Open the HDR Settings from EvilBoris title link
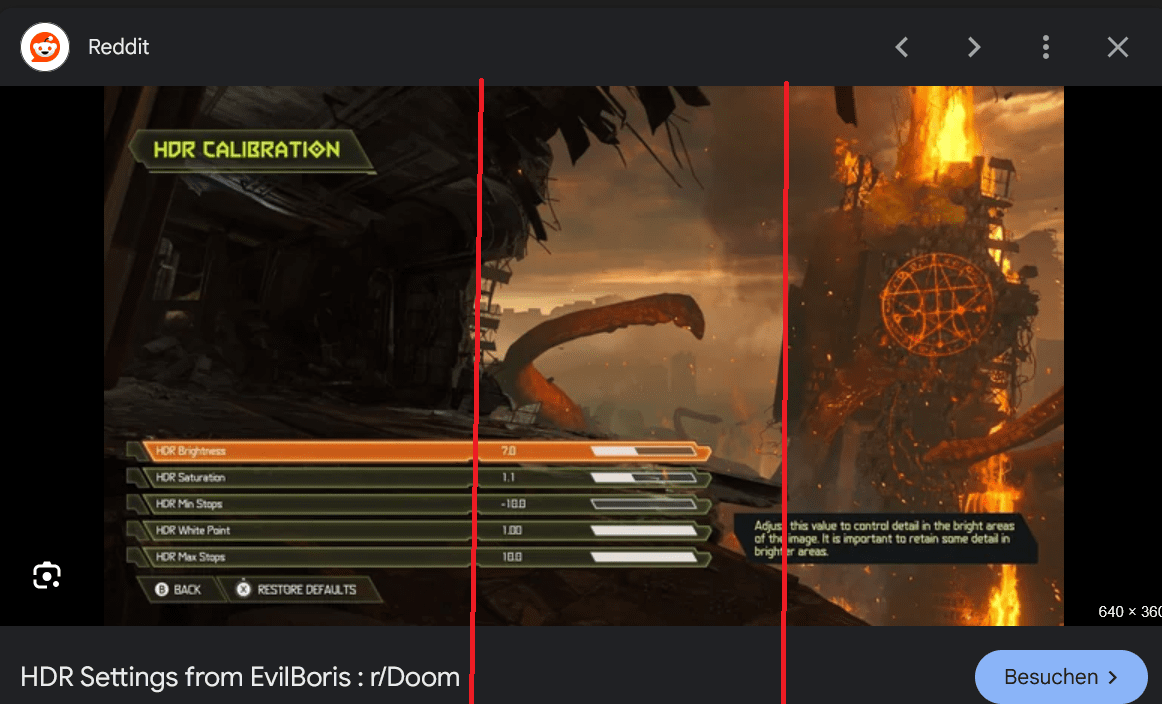 pyautogui.click(x=240, y=677)
